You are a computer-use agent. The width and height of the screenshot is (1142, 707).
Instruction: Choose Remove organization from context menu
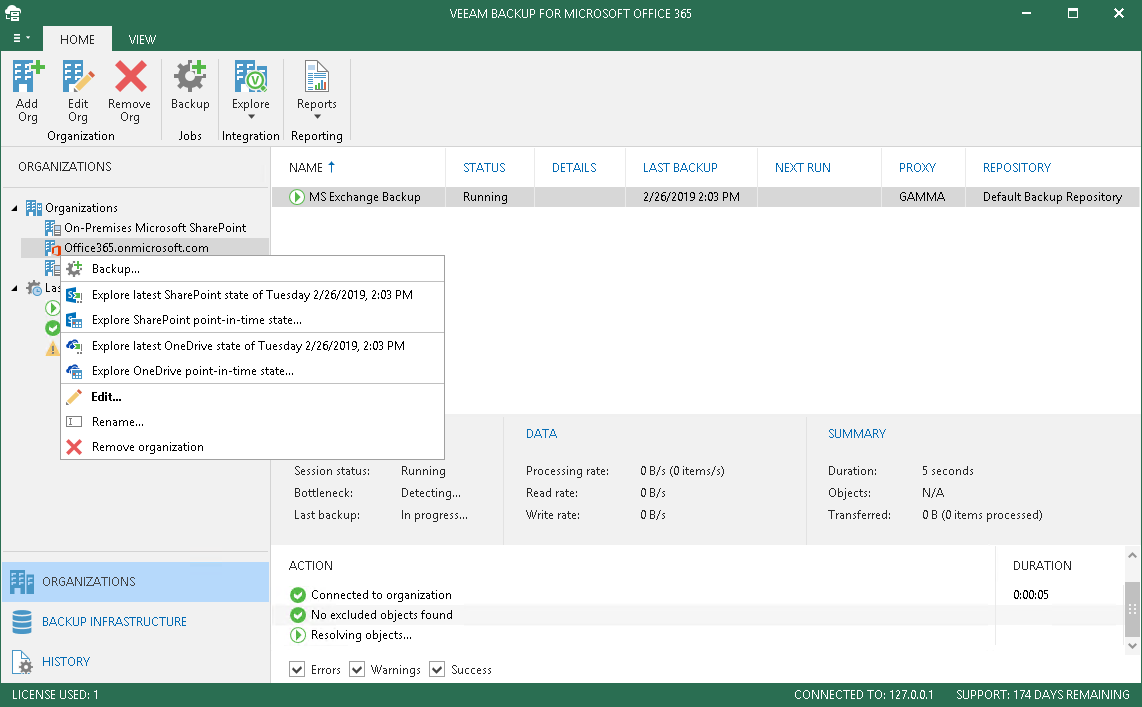coord(253,447)
